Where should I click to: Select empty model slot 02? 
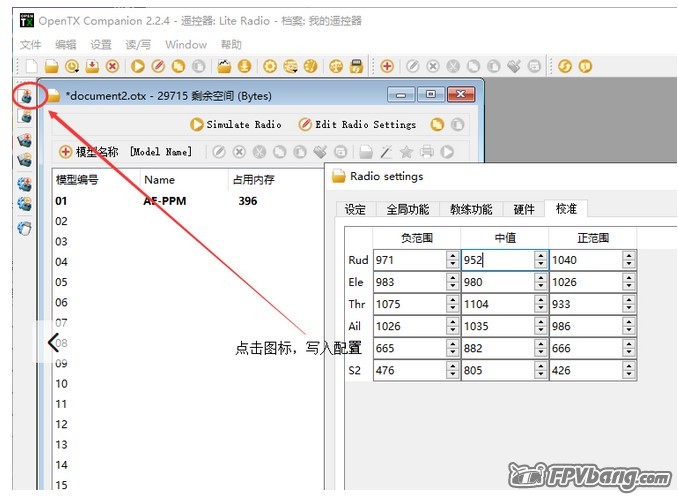188,221
